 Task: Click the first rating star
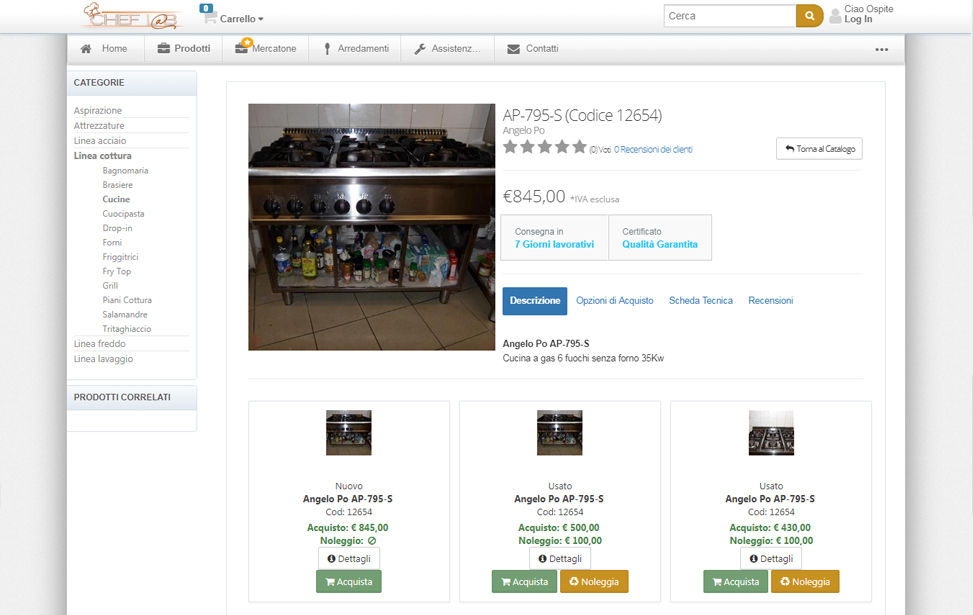click(510, 146)
